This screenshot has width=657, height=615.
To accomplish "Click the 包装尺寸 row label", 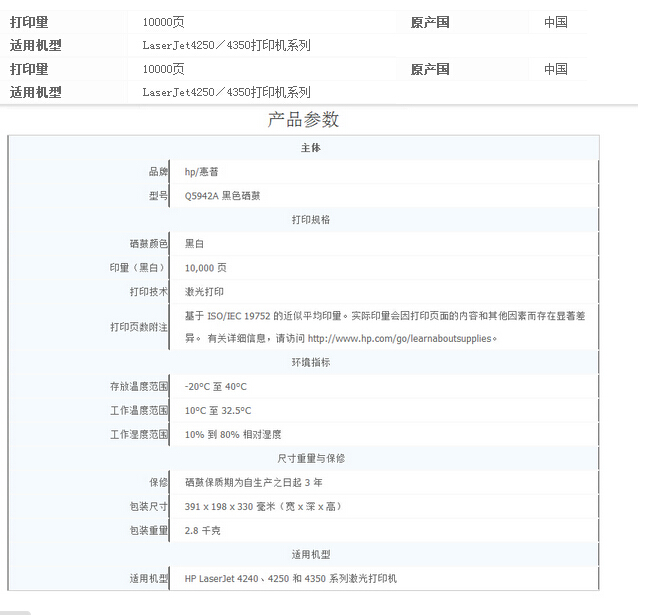I will [149, 506].
